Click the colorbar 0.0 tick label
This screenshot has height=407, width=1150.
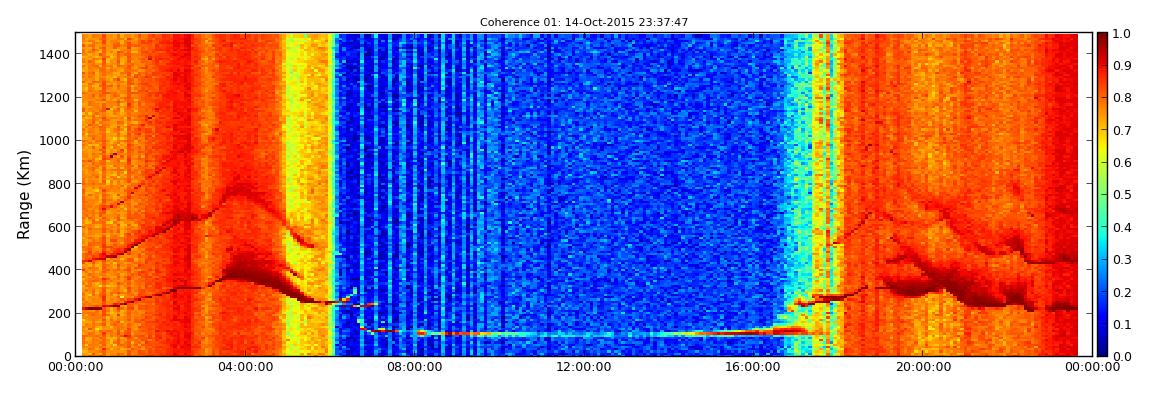click(1124, 356)
